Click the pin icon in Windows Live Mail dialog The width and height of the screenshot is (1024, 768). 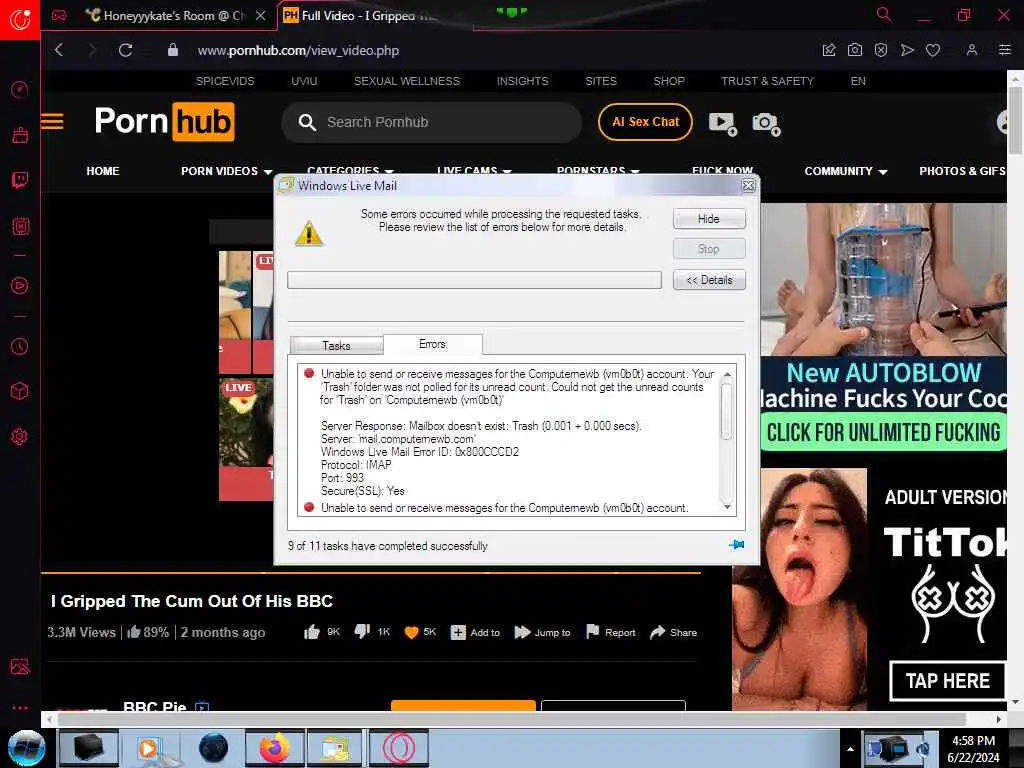[x=736, y=545]
